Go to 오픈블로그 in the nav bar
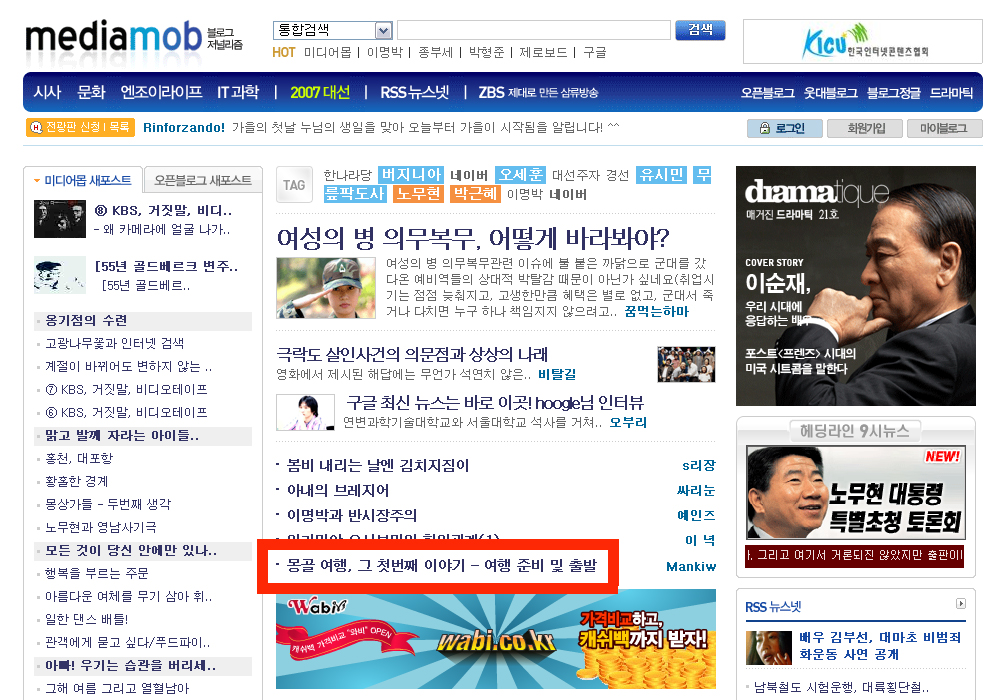The width and height of the screenshot is (1000, 700). tap(767, 93)
